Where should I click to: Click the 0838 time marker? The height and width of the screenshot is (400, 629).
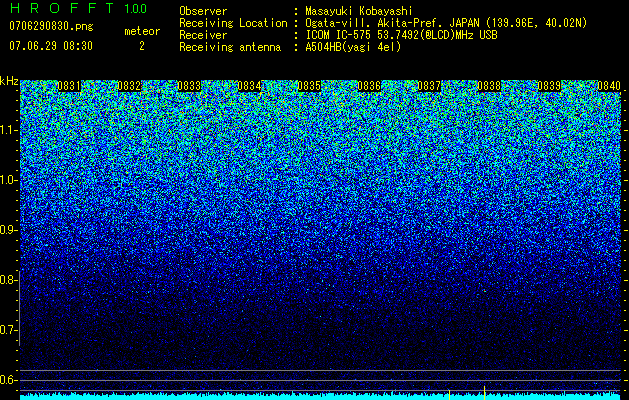(x=489, y=86)
